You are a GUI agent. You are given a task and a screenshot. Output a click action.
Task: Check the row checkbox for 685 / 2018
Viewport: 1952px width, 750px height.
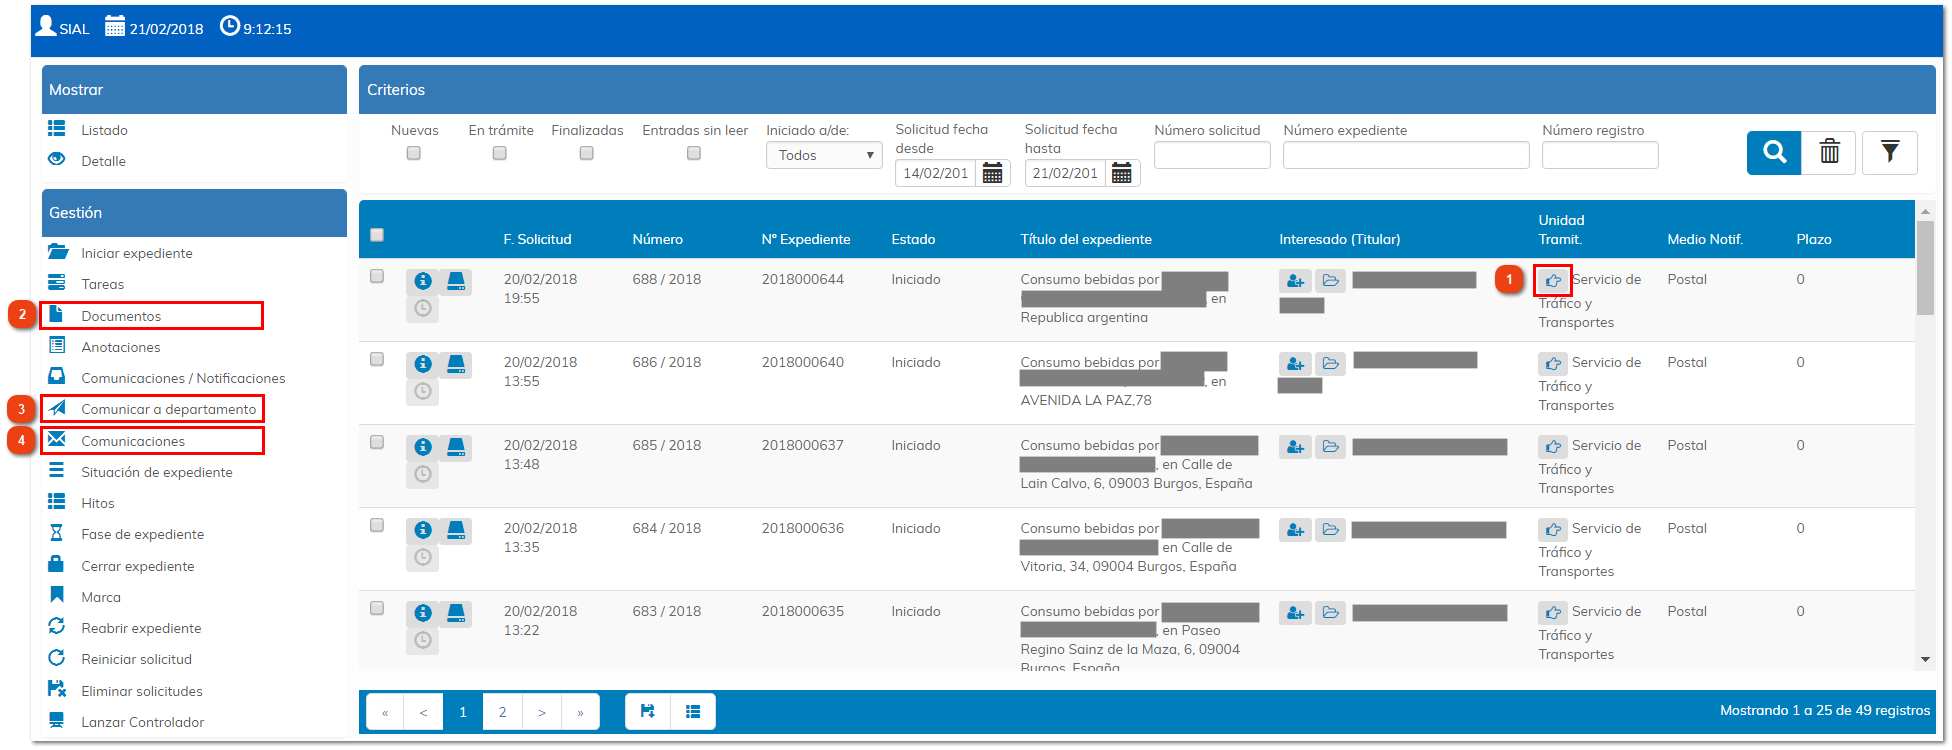coord(377,442)
